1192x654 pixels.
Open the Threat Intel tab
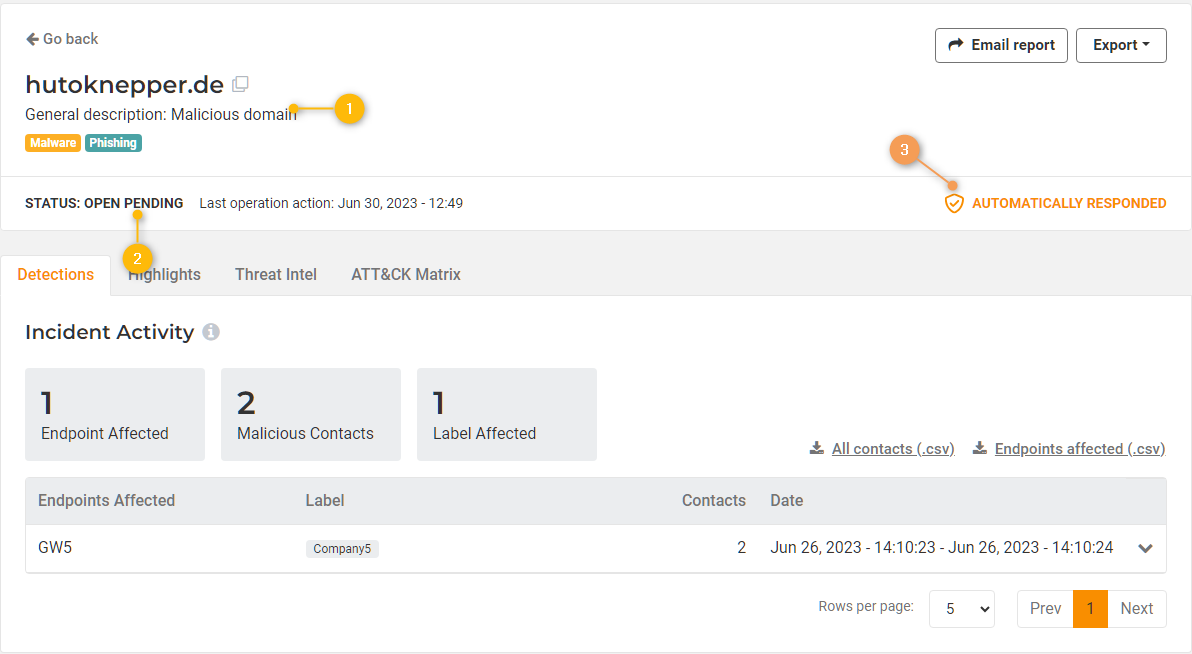(x=276, y=274)
